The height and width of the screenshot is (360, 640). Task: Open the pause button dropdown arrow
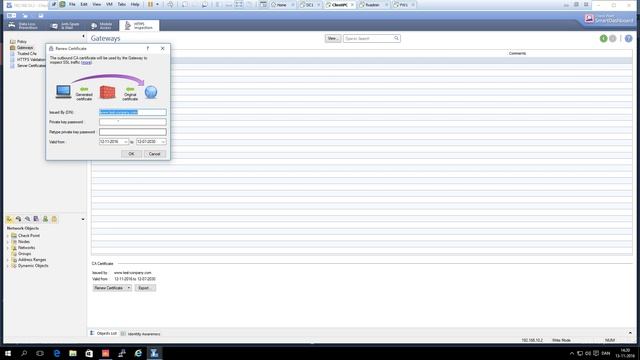point(157,4)
